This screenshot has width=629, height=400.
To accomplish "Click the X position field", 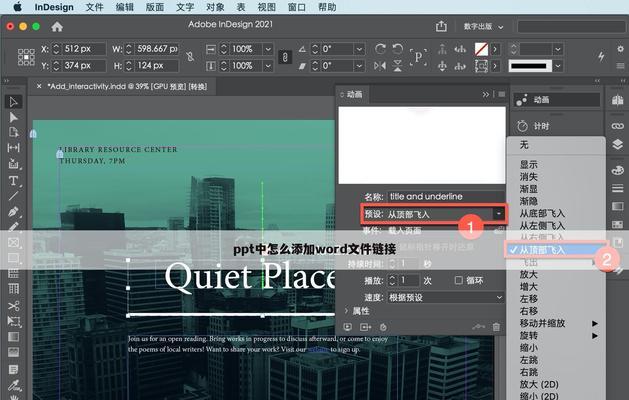I will 83,49.
